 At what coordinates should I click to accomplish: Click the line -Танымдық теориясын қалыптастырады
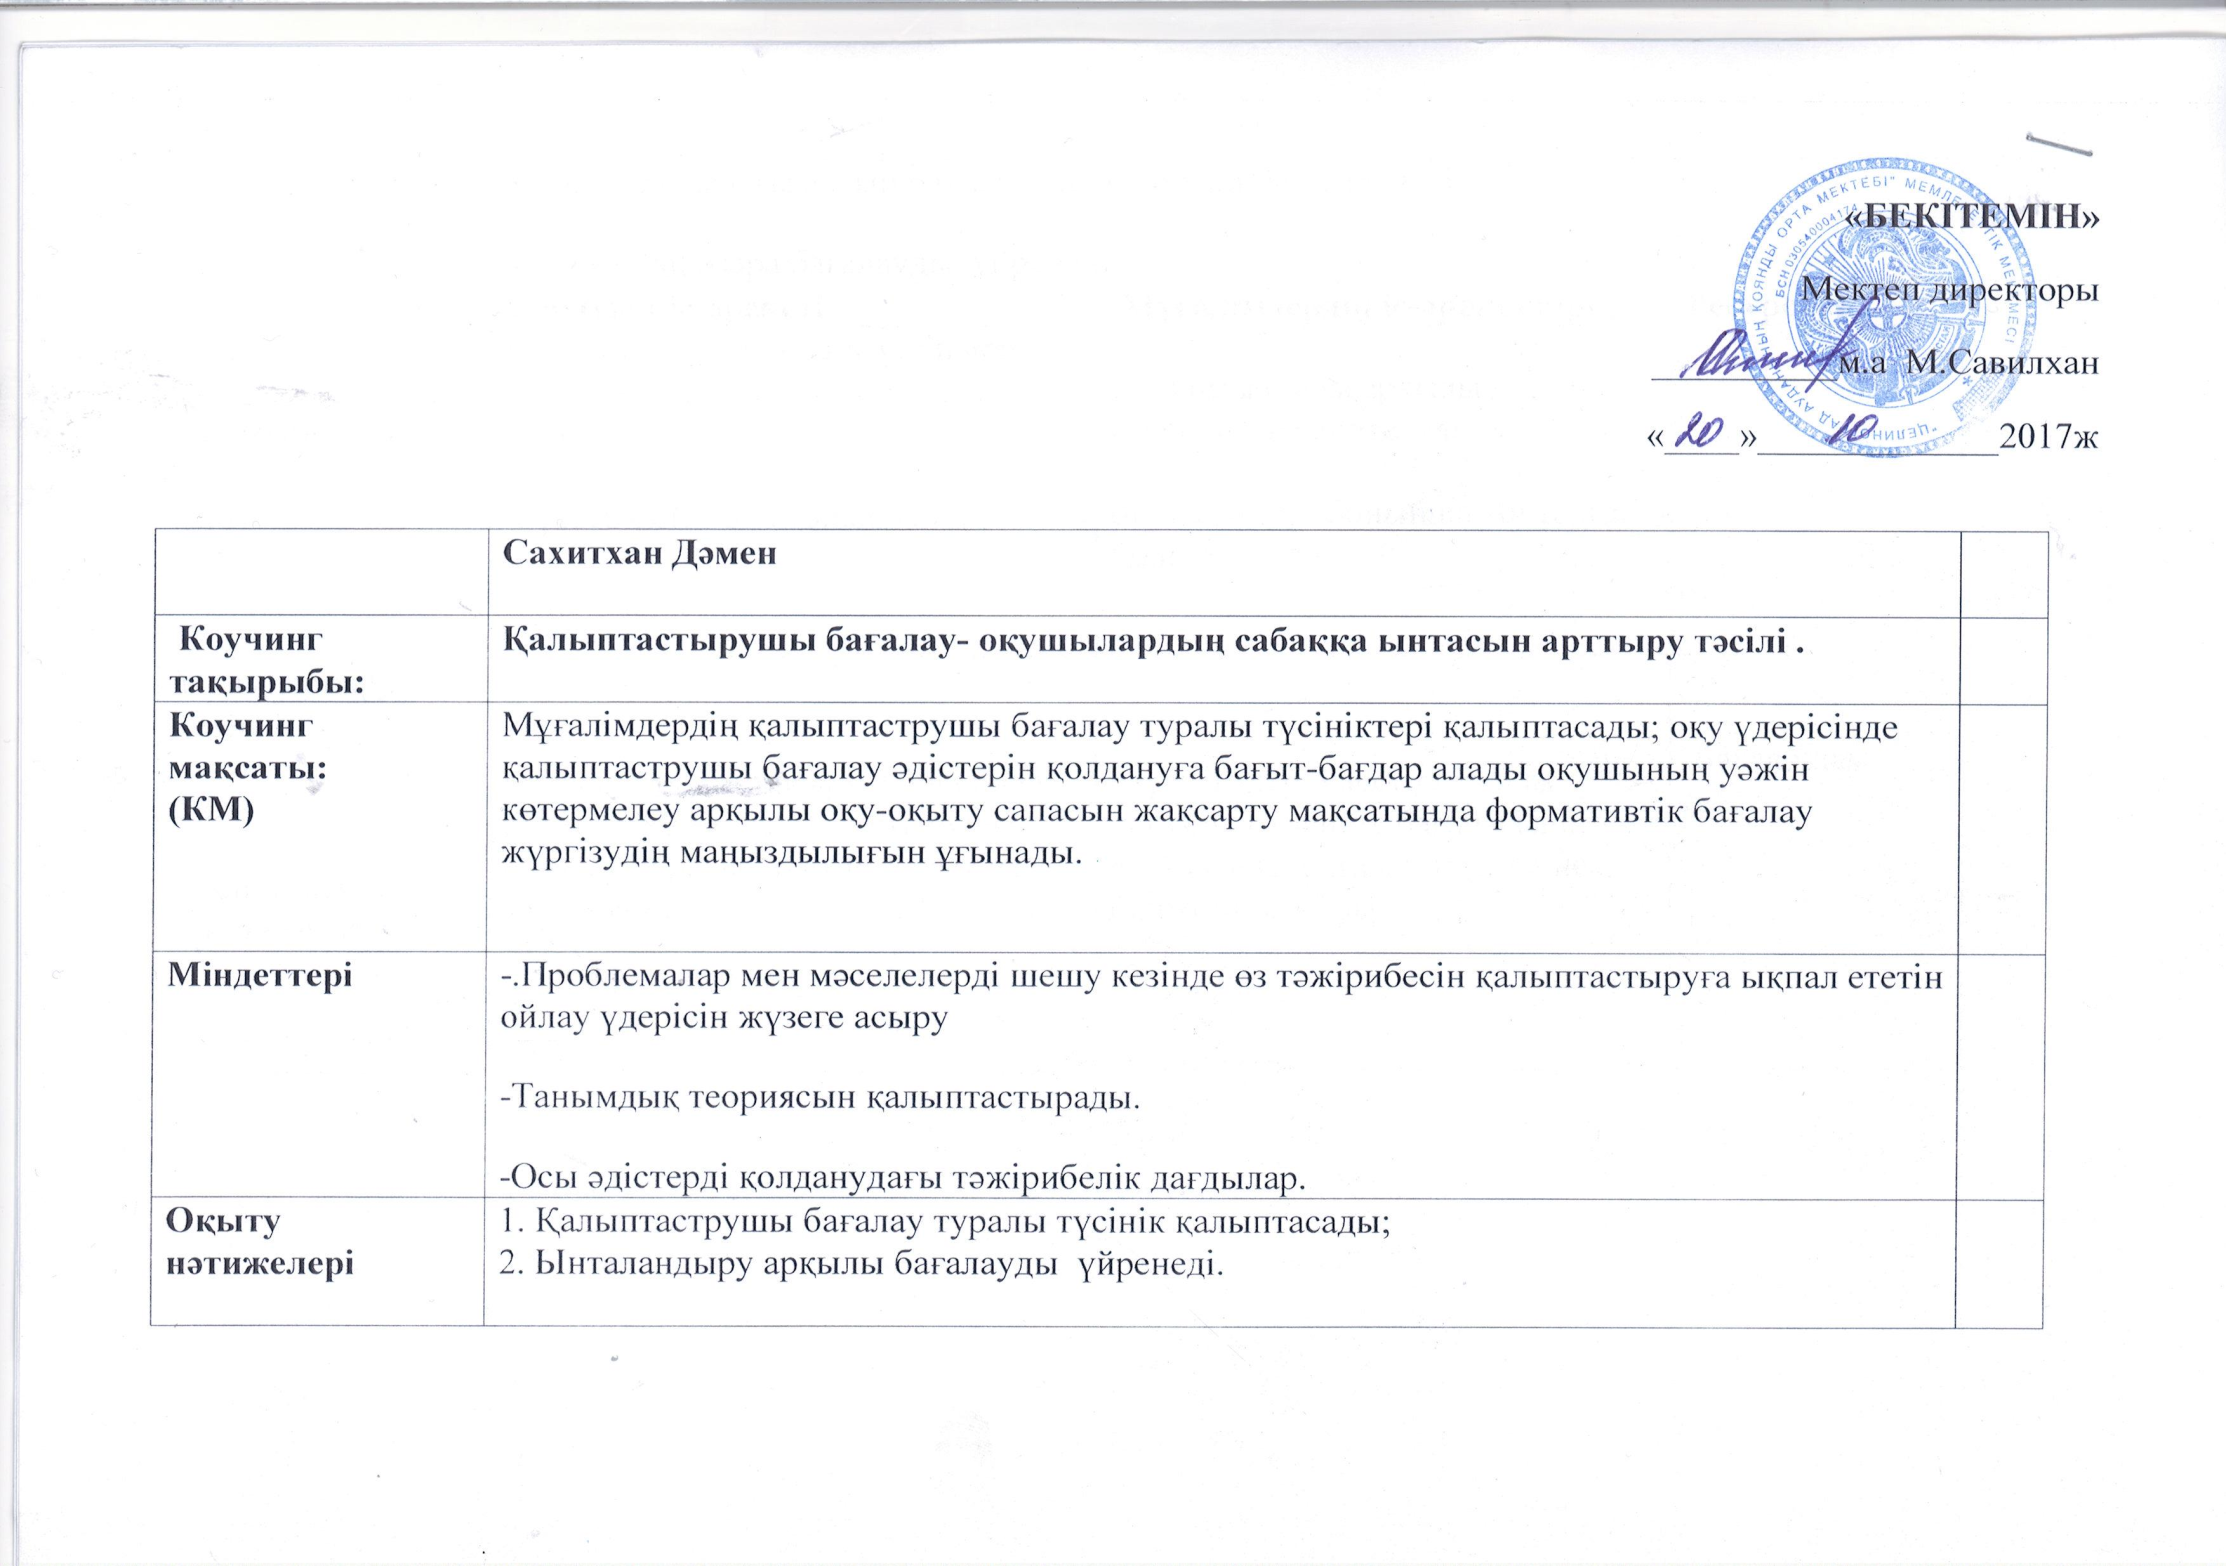819,1097
